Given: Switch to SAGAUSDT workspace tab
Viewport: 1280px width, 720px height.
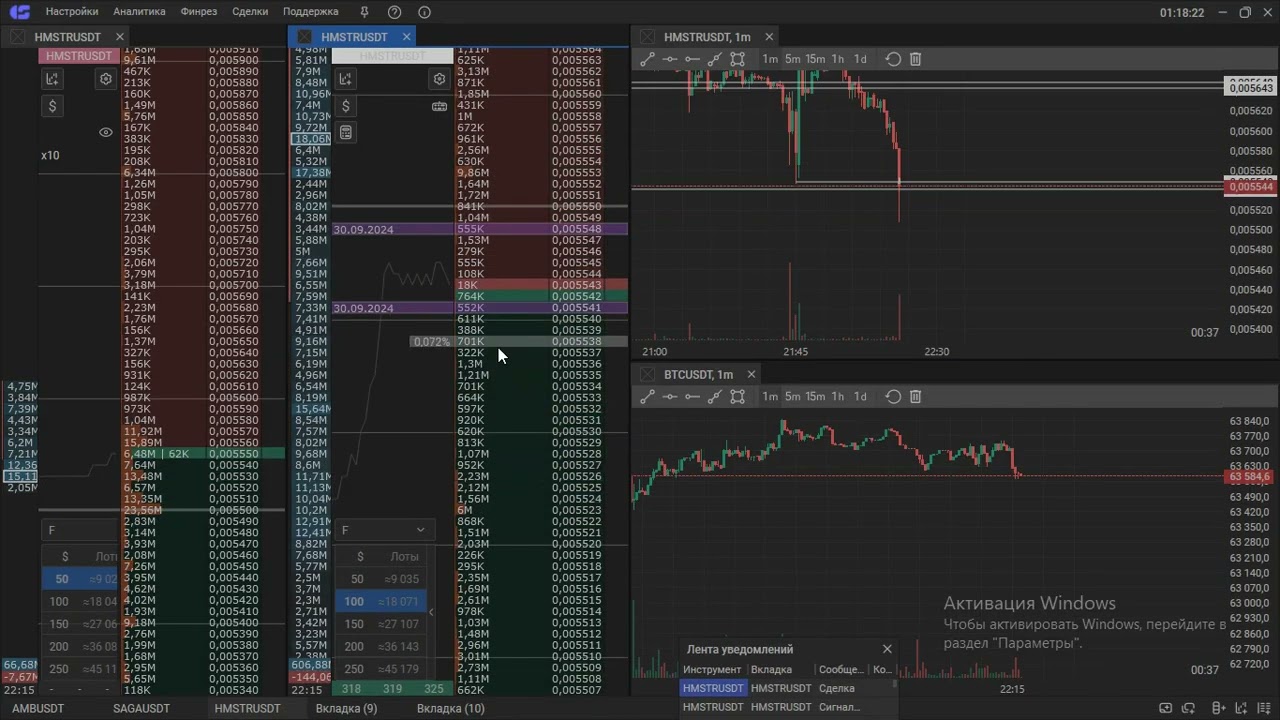Looking at the screenshot, I should pyautogui.click(x=141, y=708).
